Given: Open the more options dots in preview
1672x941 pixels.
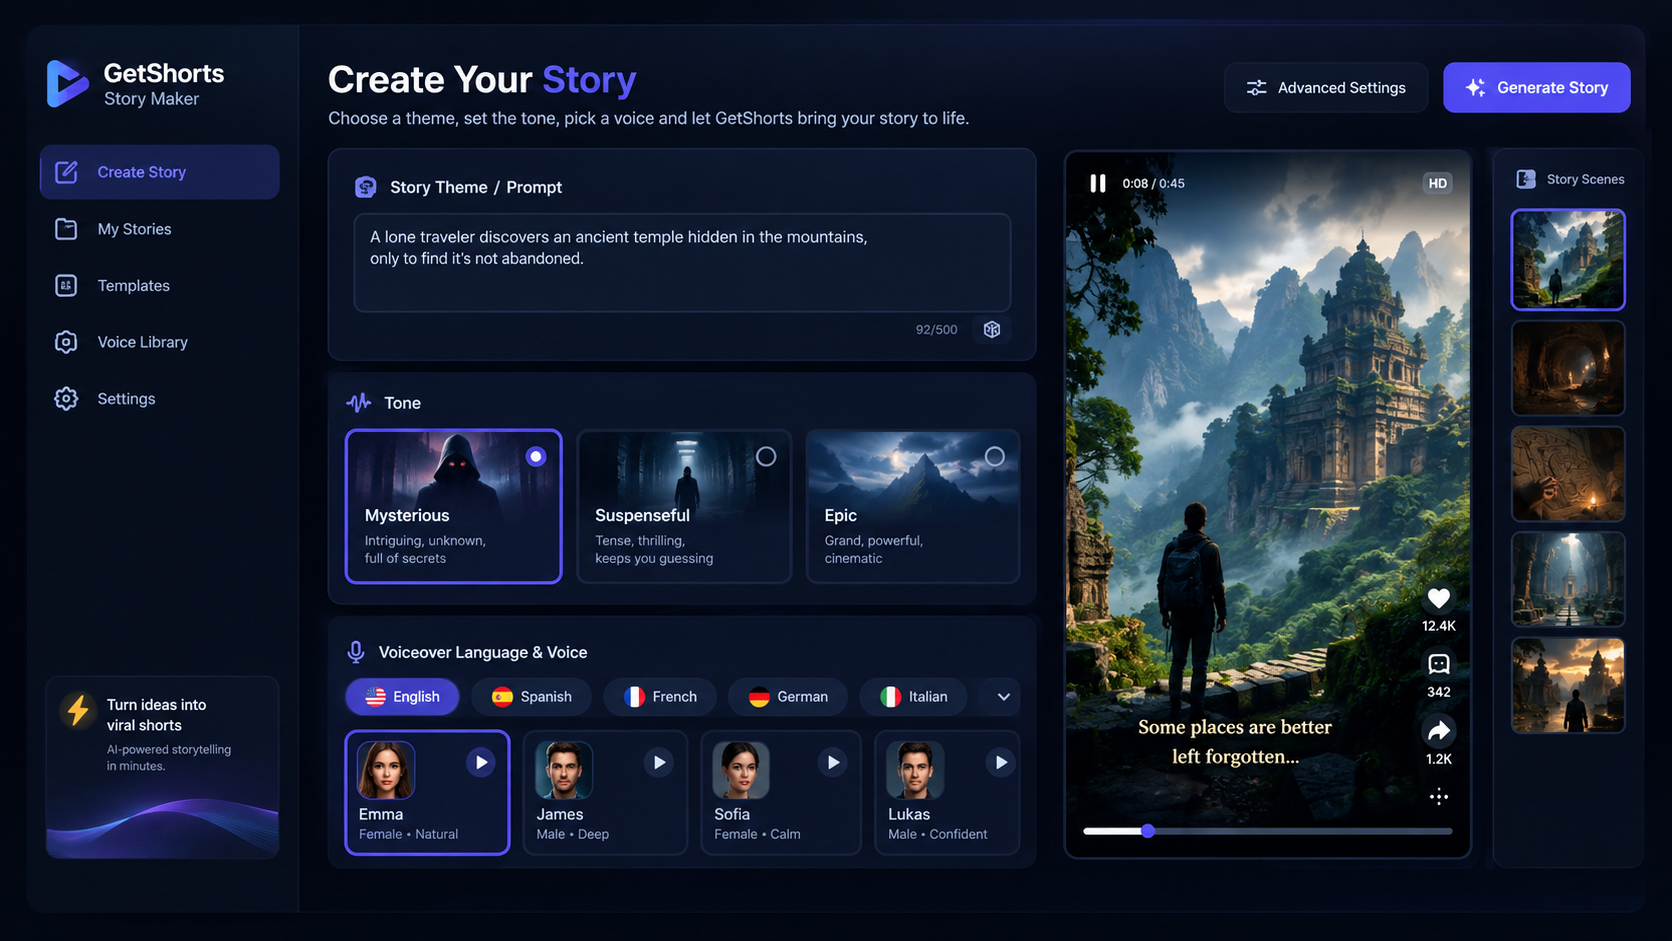Looking at the screenshot, I should (x=1438, y=797).
